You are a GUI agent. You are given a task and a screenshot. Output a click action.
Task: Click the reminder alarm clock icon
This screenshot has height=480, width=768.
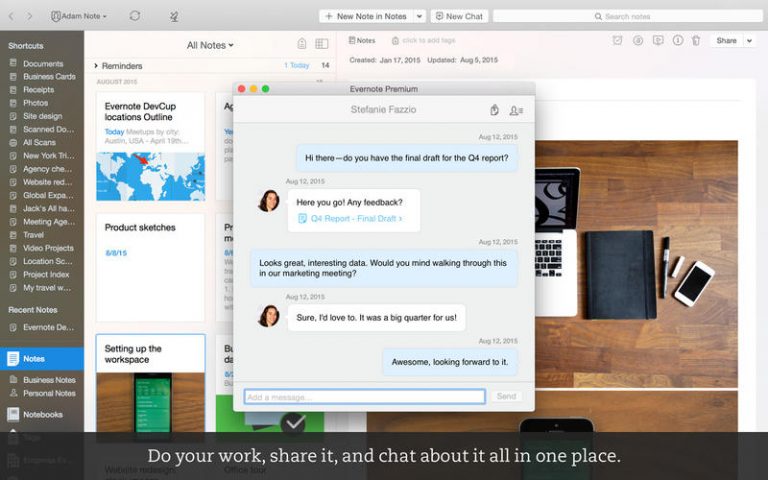click(x=617, y=41)
